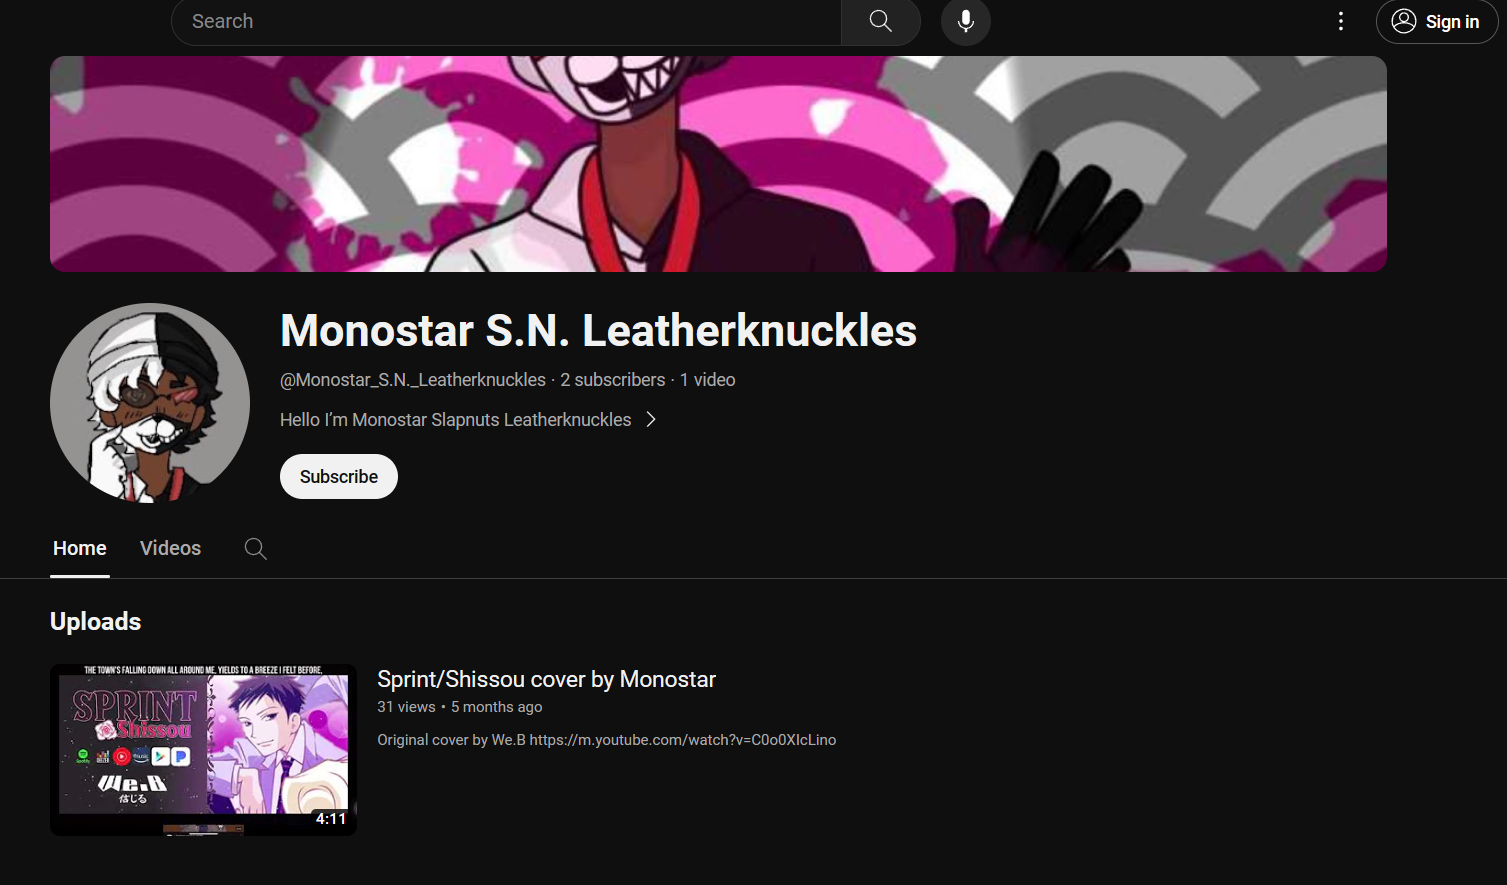Expand channel description with the chevron arrow
1507x885 pixels.
(651, 420)
